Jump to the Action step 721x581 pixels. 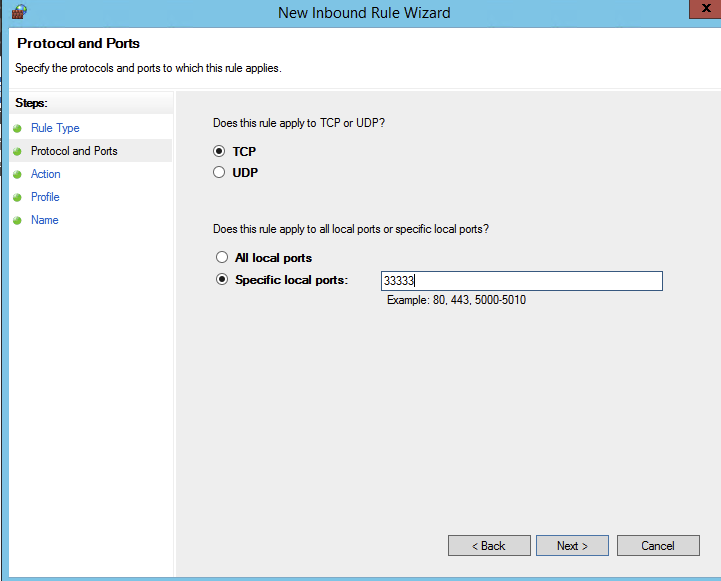(46, 174)
